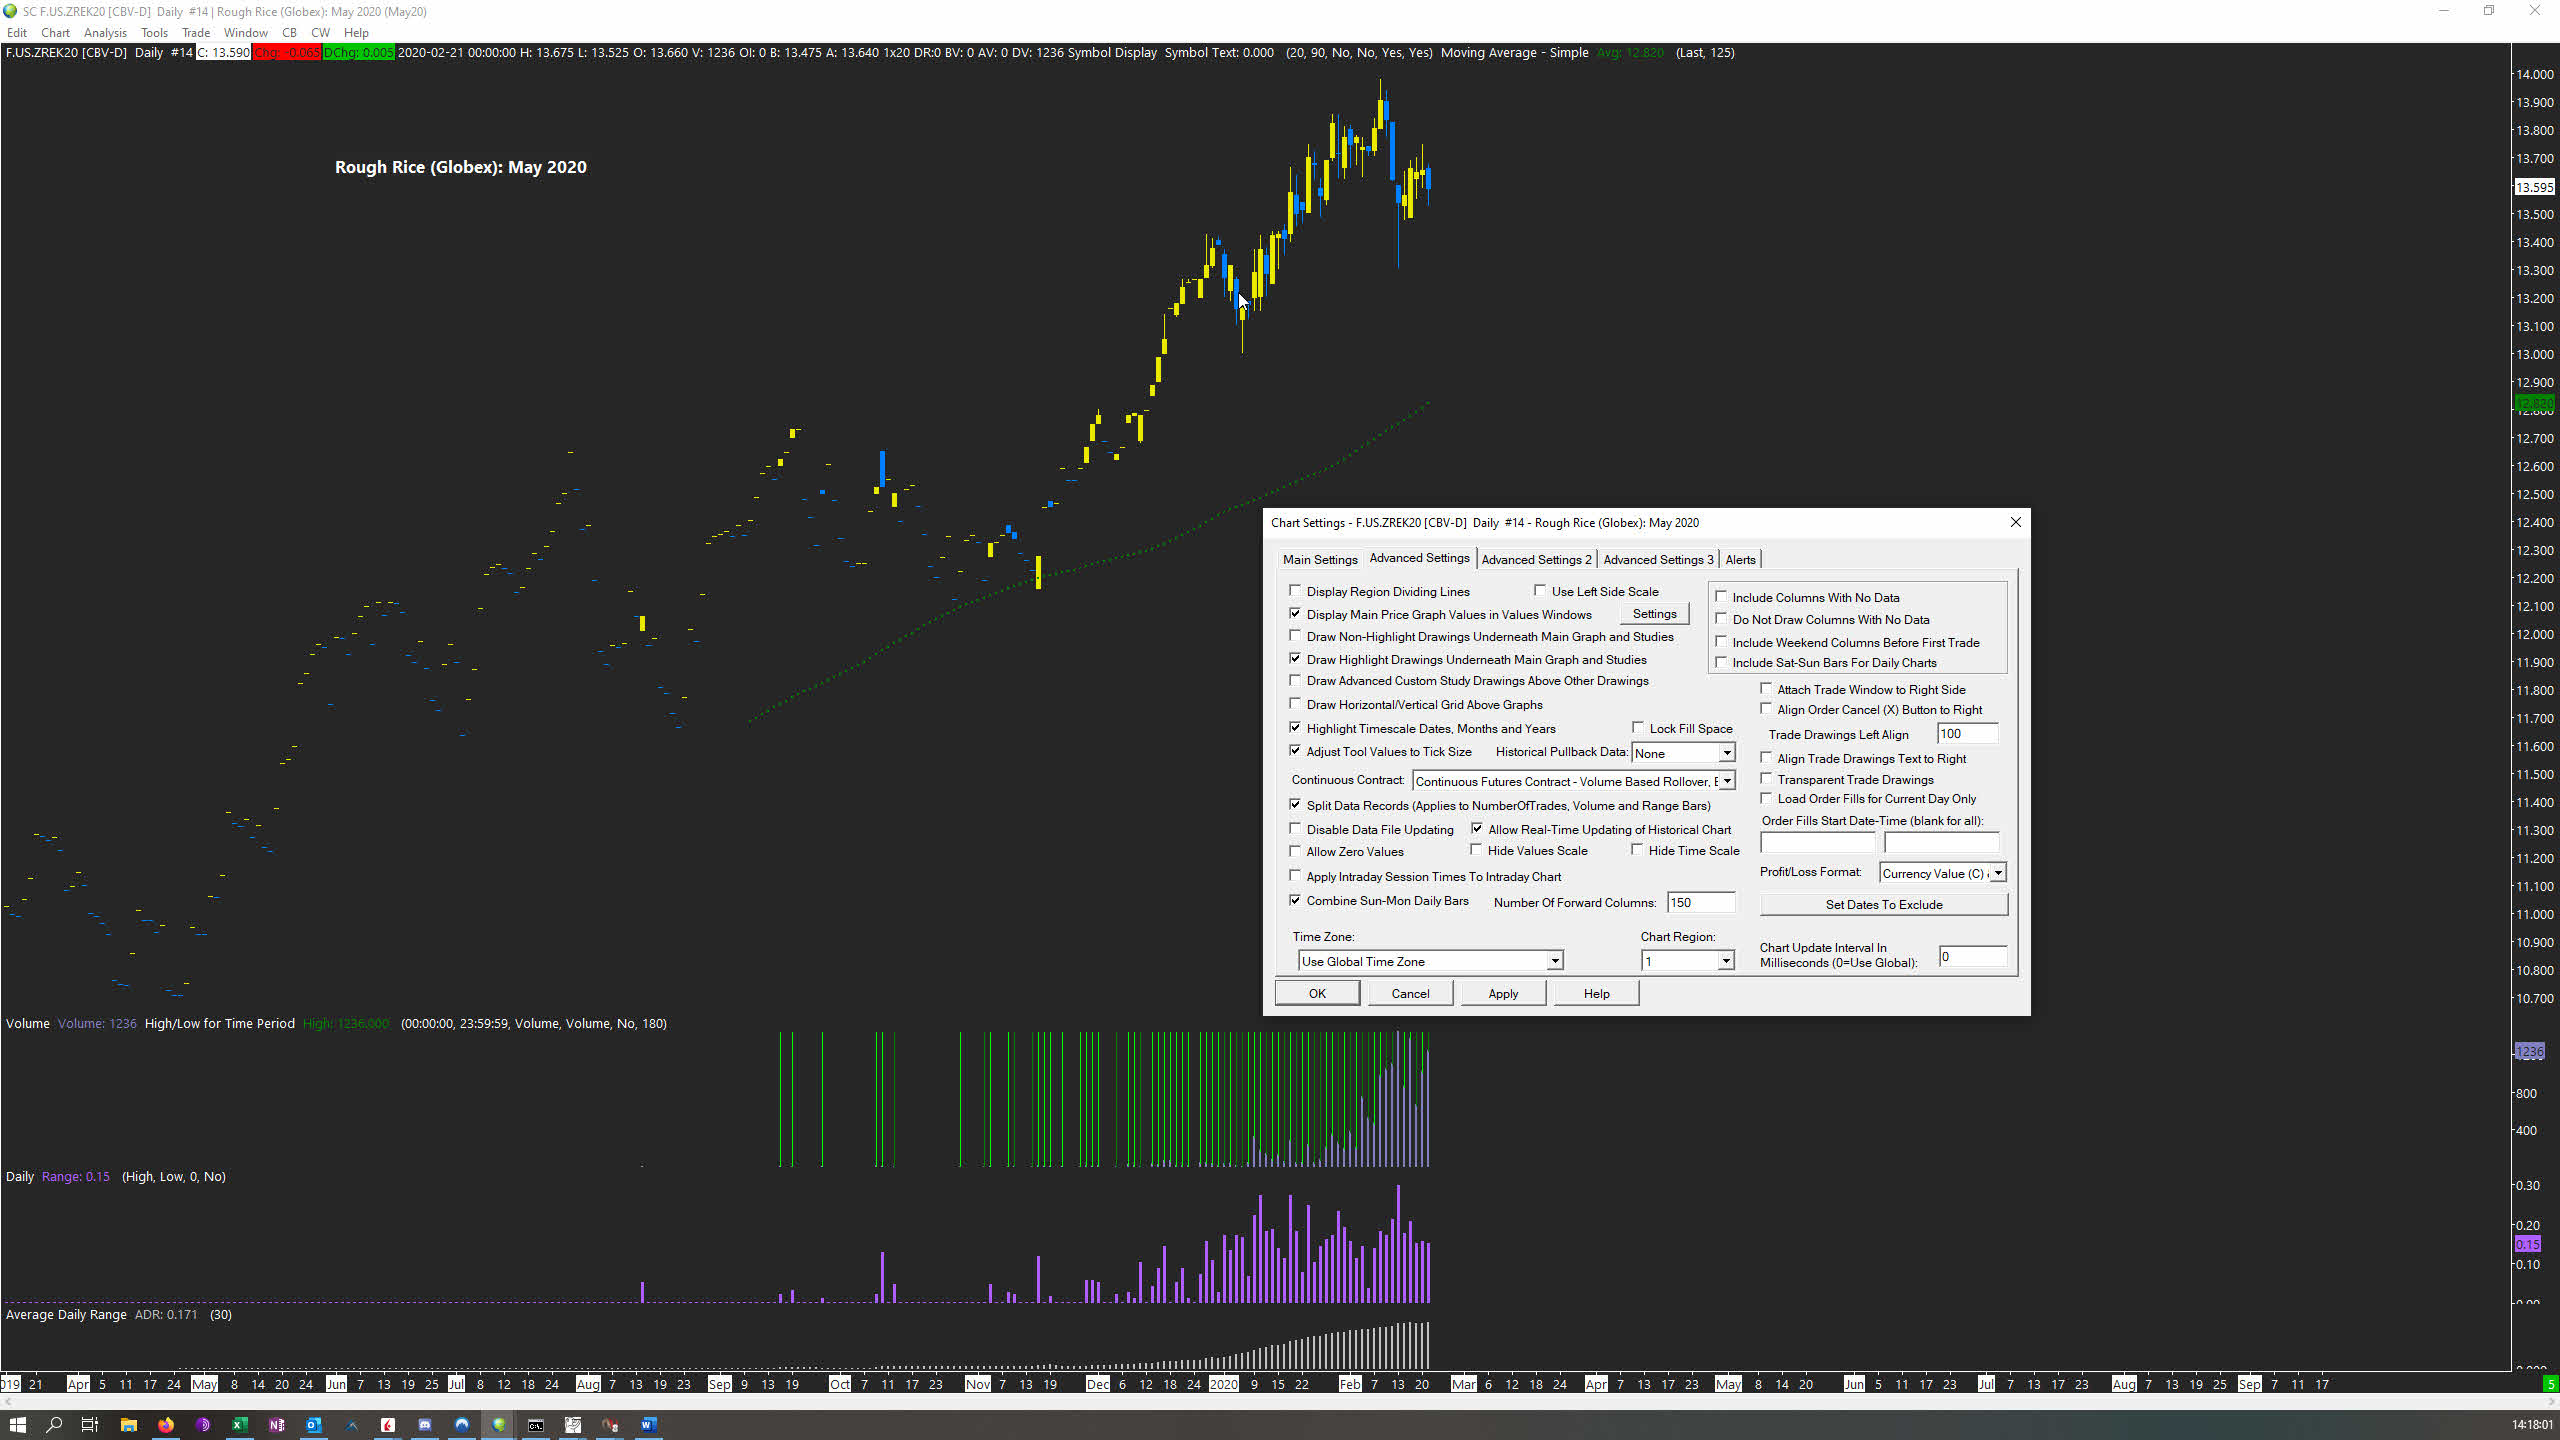The width and height of the screenshot is (2560, 1440).
Task: Open OneNote from the taskbar
Action: pos(277,1425)
